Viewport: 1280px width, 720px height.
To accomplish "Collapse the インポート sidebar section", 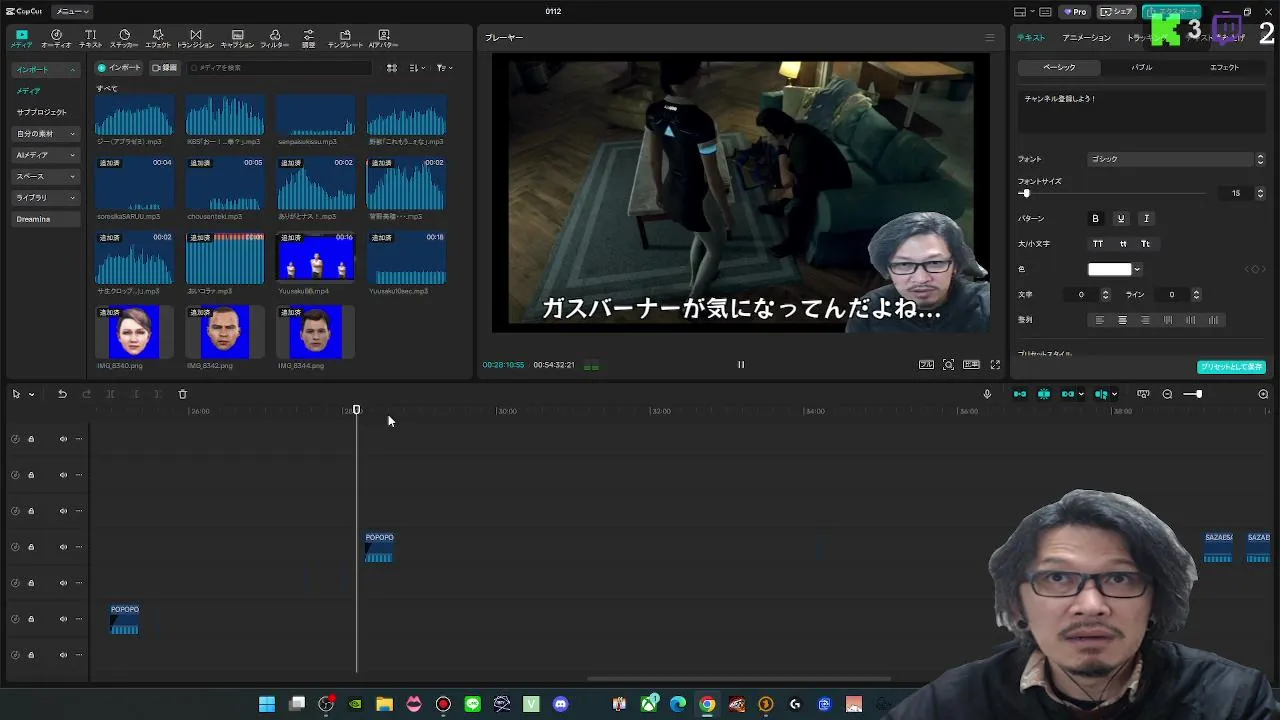I will tap(46, 70).
